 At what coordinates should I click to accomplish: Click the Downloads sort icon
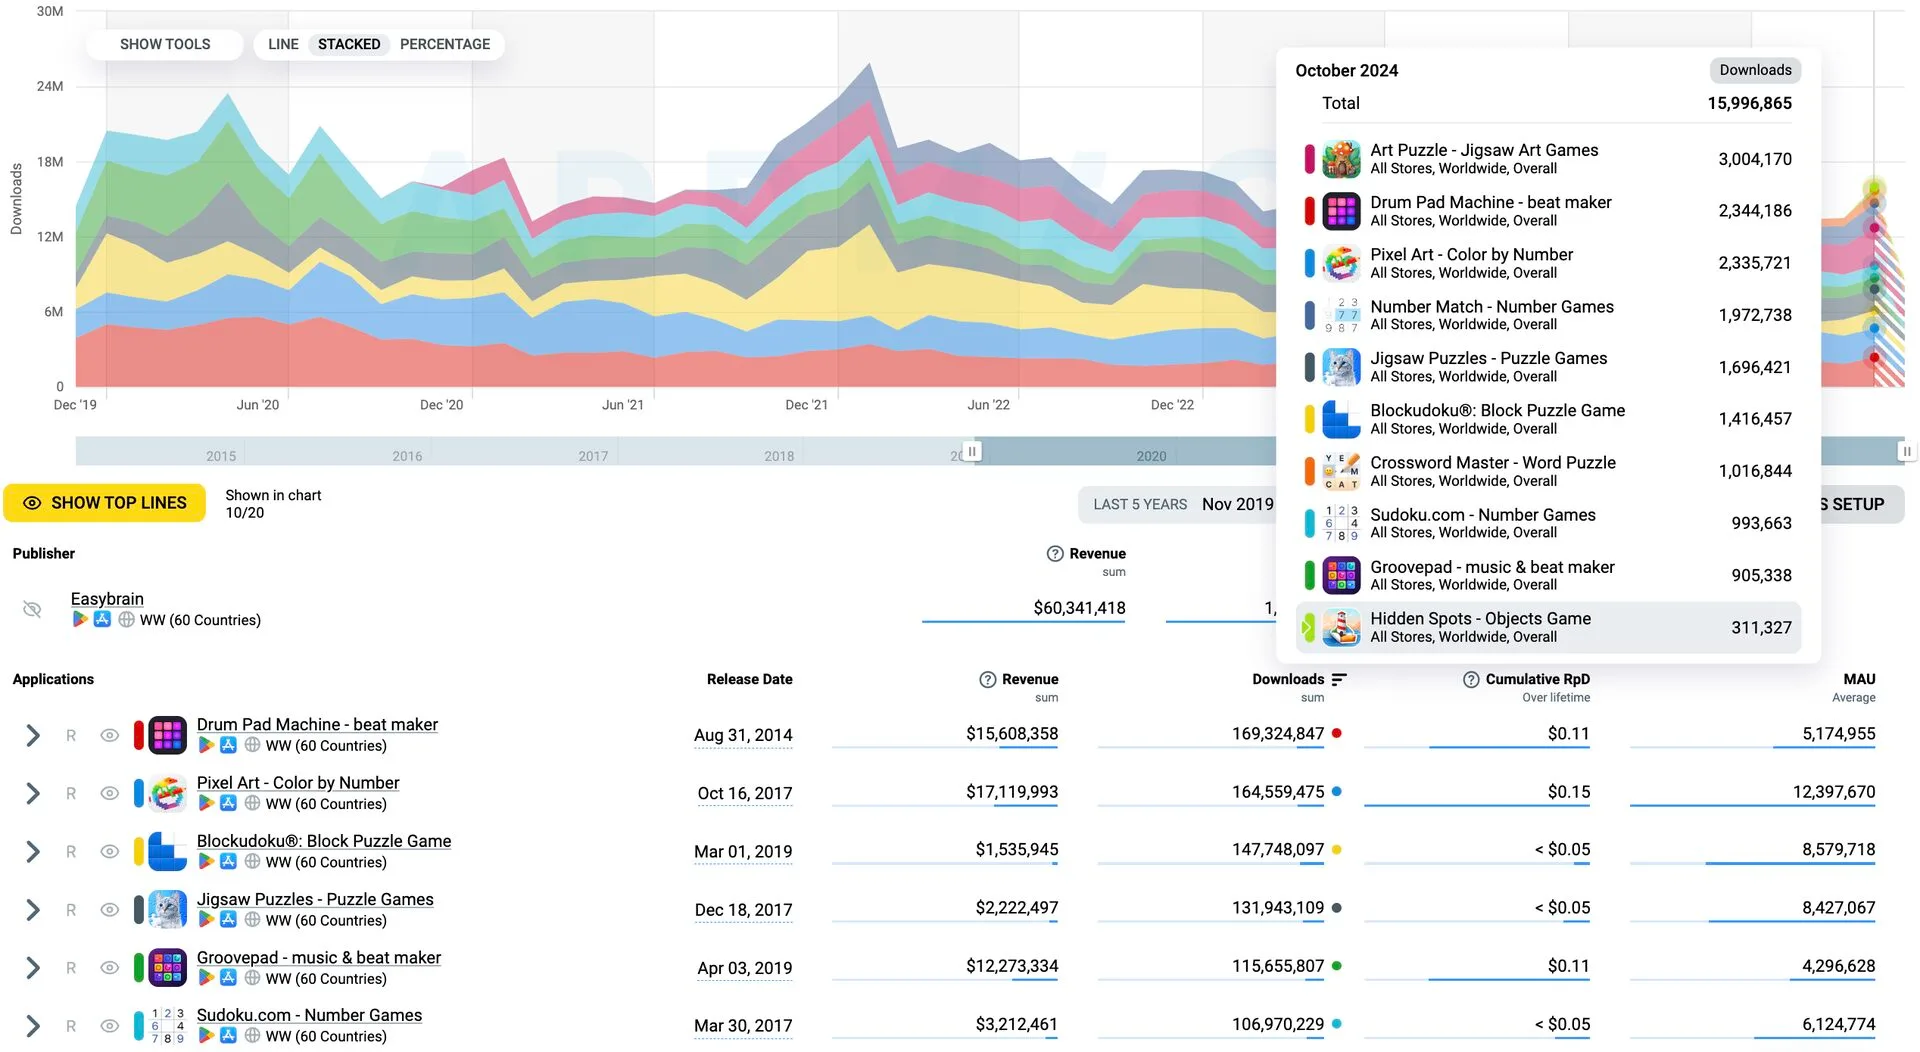click(x=1340, y=680)
